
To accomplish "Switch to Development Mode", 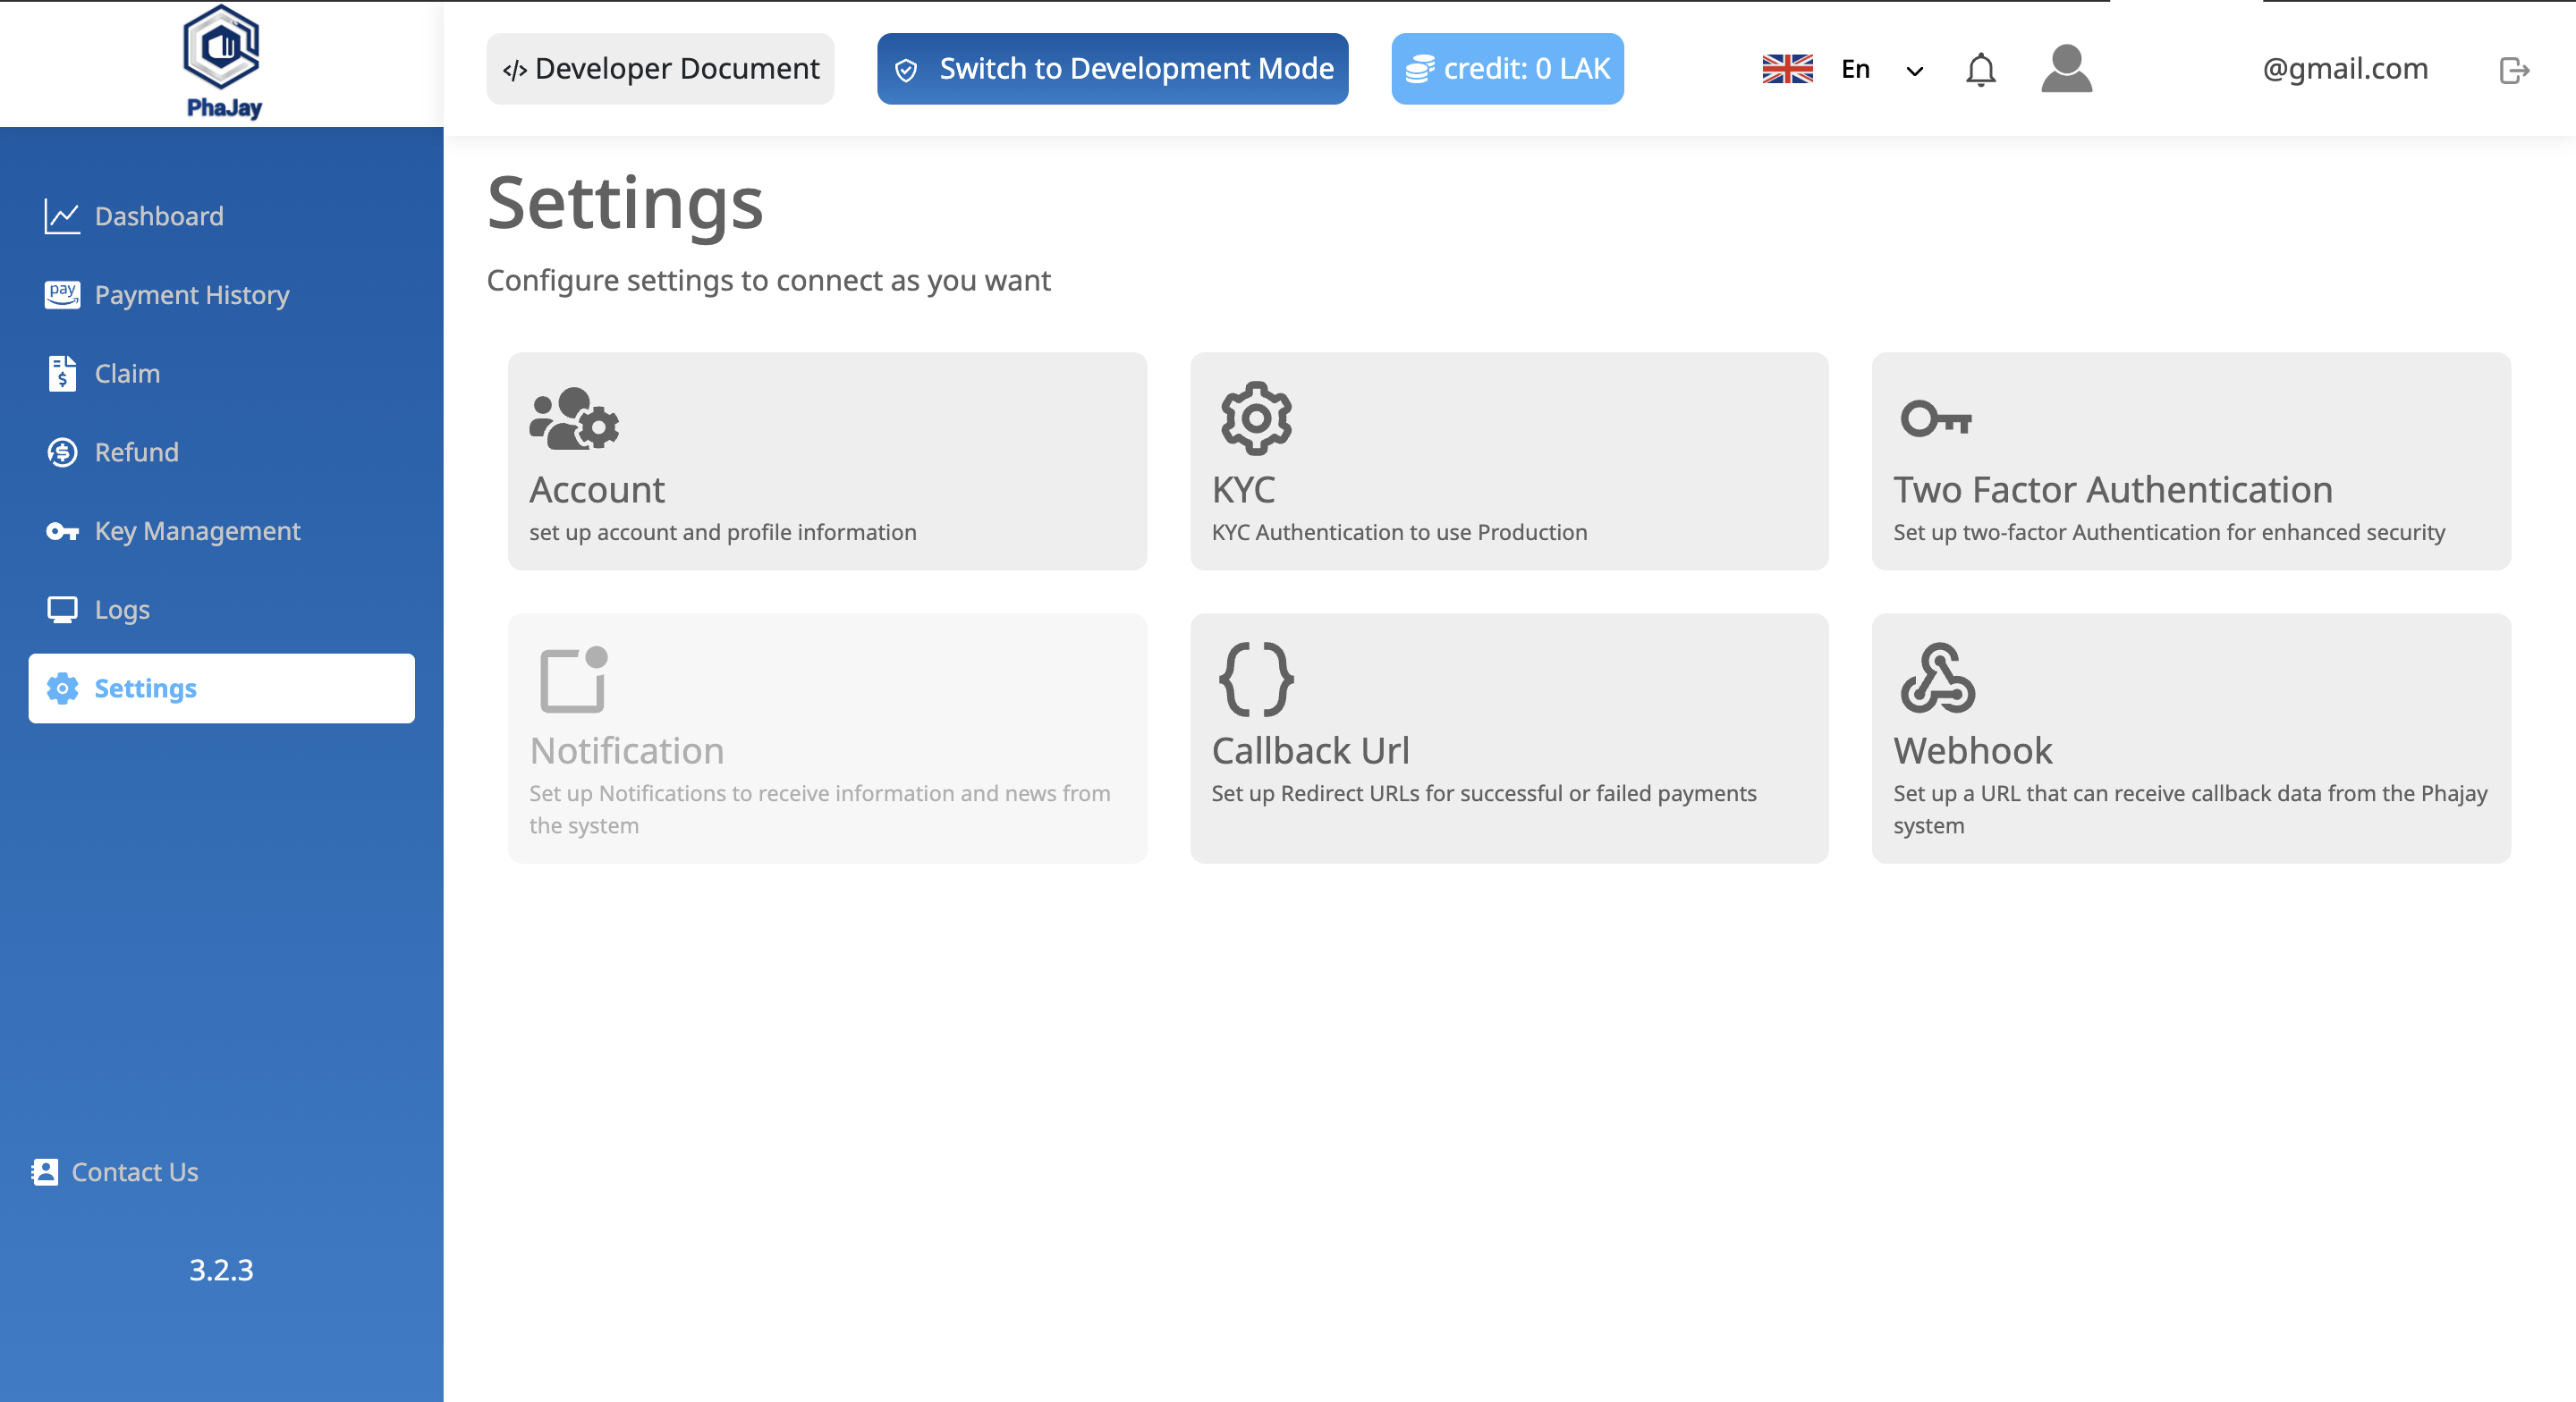I will 1112,69.
